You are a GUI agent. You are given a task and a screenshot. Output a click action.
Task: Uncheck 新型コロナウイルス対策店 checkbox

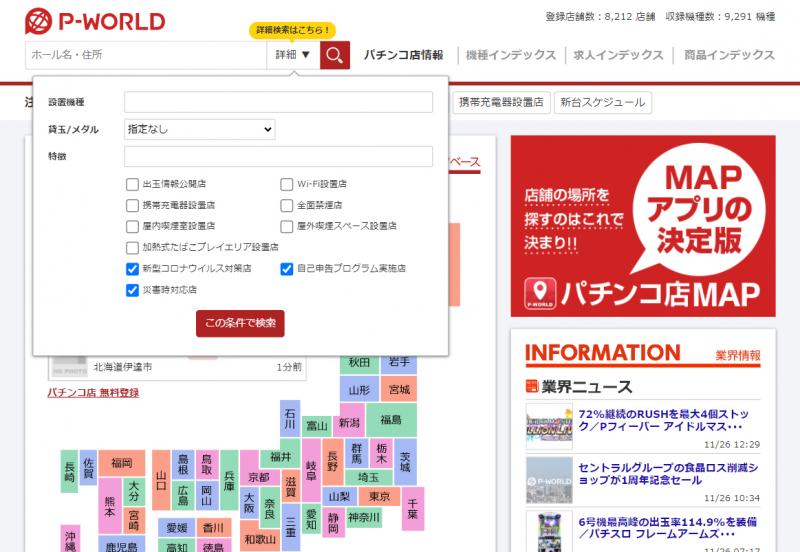point(132,268)
